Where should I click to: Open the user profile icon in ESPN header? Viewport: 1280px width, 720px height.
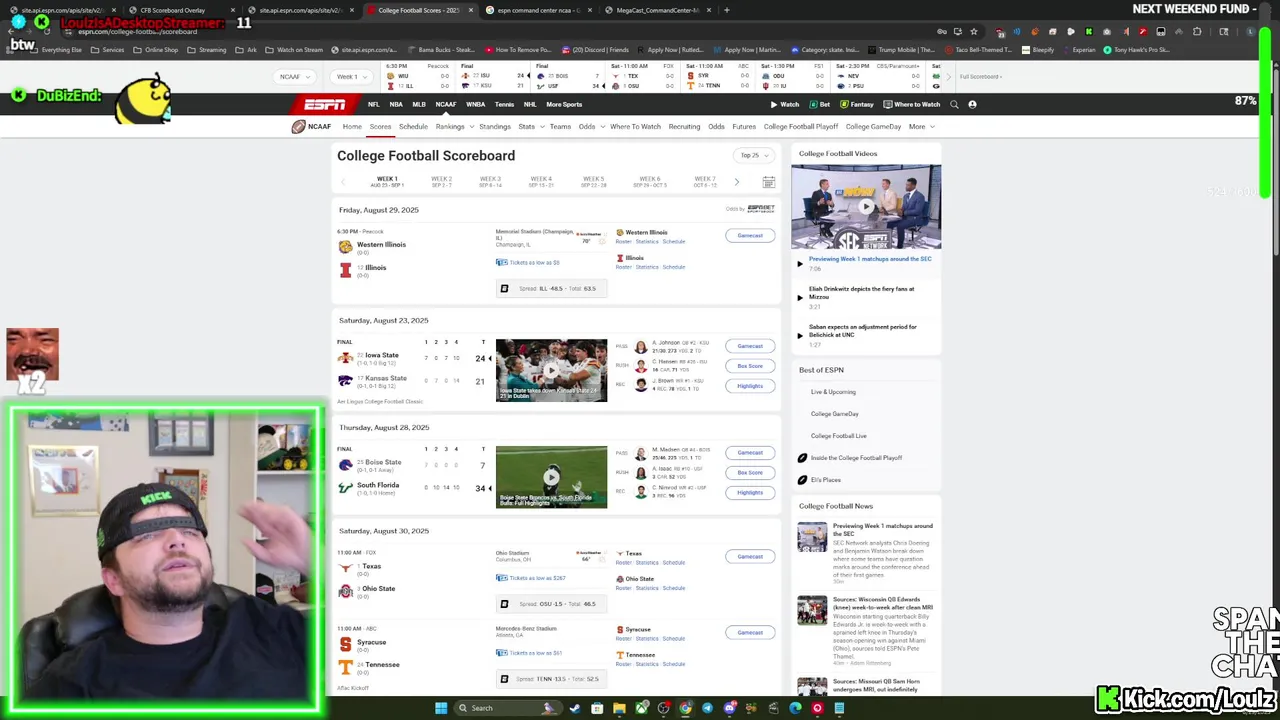click(972, 104)
